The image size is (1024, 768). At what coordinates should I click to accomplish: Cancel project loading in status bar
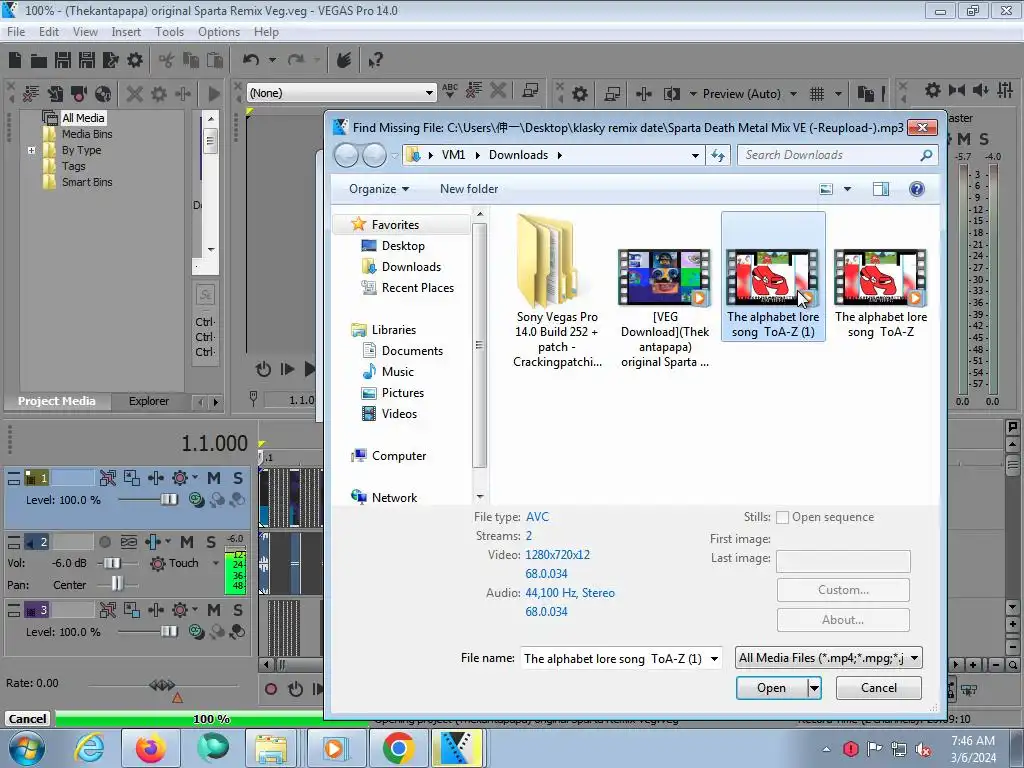coord(27,719)
